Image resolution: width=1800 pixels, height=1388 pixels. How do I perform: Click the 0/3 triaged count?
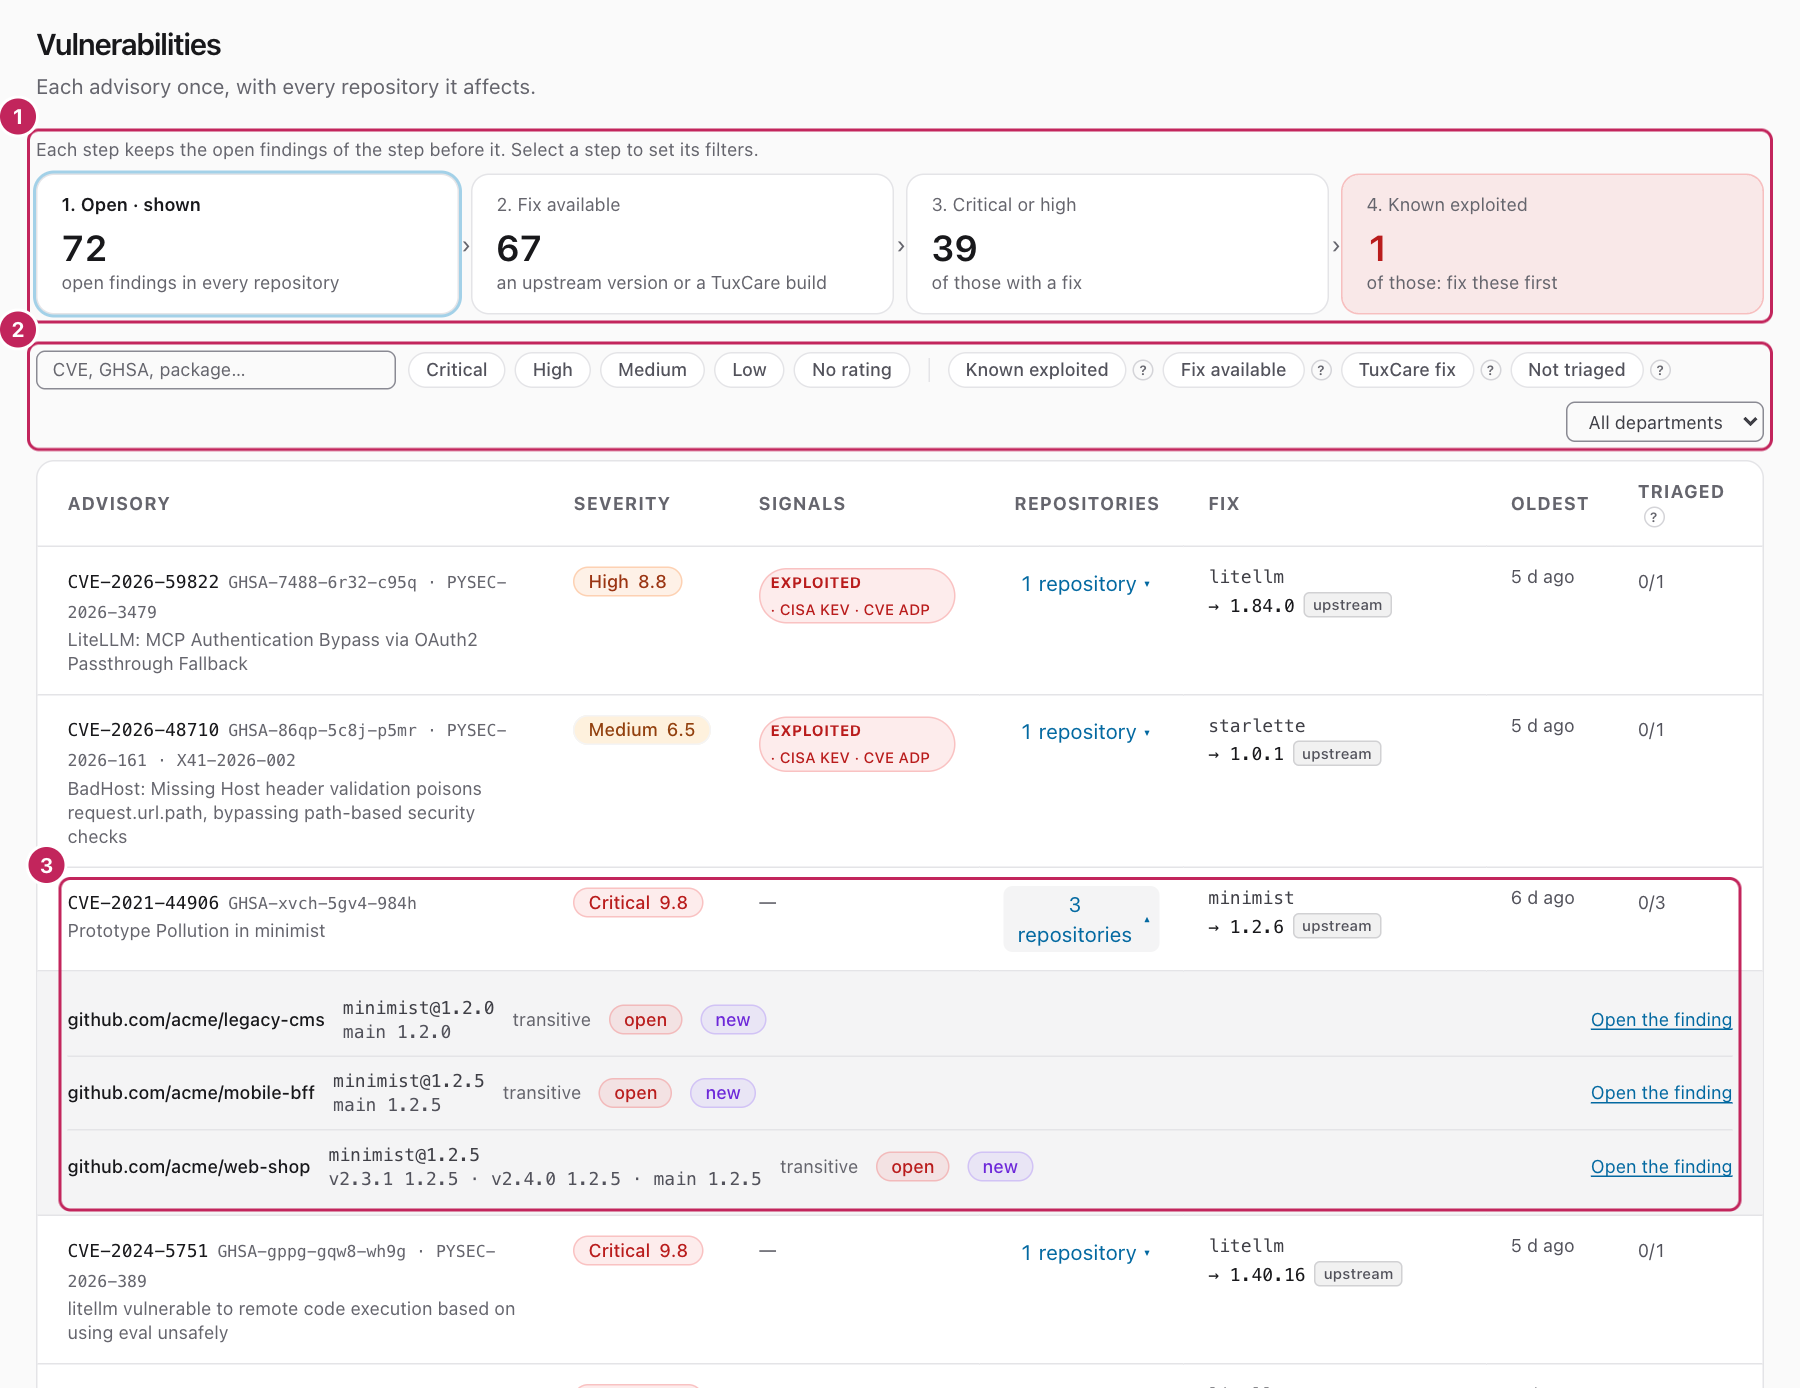click(x=1651, y=903)
